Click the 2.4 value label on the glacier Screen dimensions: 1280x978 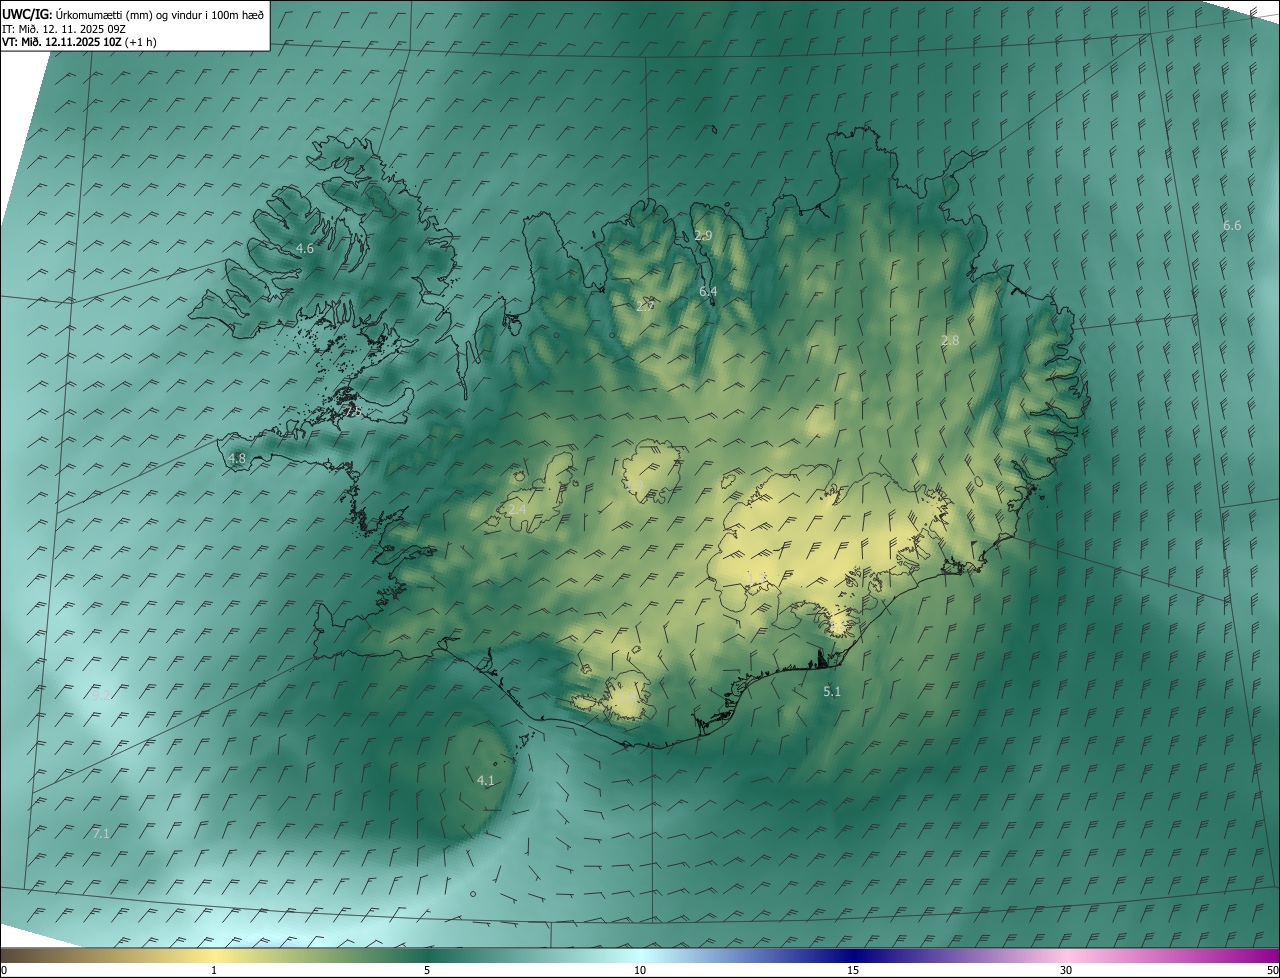pos(517,509)
